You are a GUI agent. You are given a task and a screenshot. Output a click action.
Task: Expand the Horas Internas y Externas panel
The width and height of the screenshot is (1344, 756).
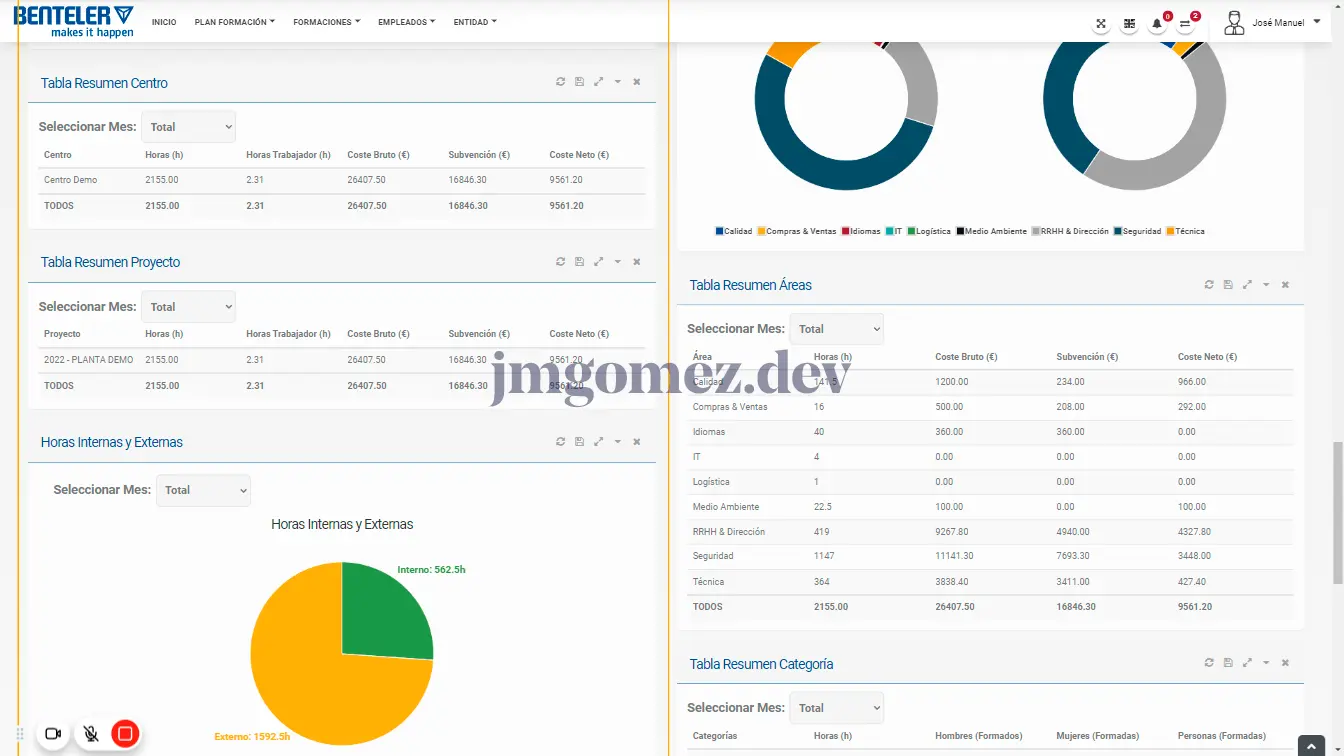598,442
